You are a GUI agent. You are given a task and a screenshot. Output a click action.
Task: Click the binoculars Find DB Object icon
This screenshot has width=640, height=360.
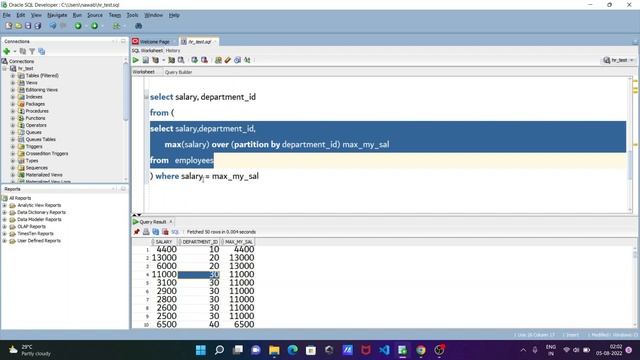coord(138,26)
